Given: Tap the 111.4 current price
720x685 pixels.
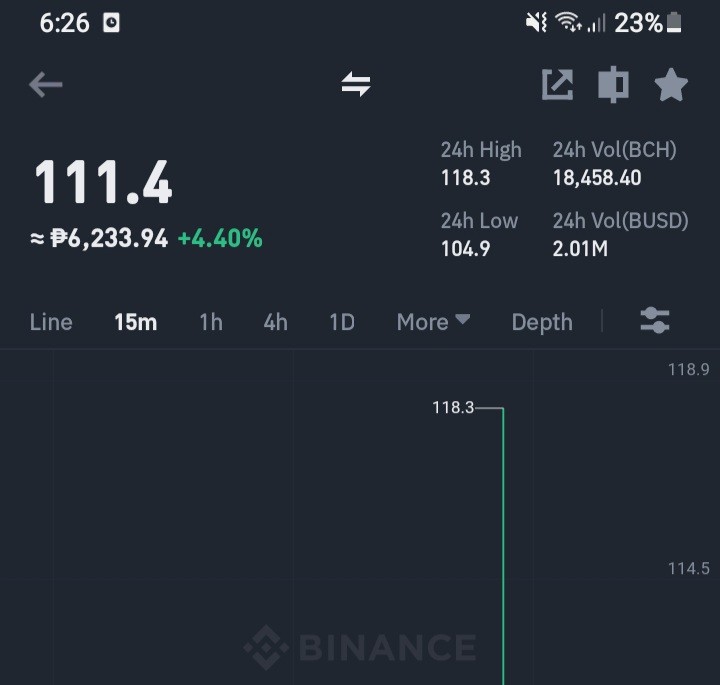Looking at the screenshot, I should coord(103,182).
